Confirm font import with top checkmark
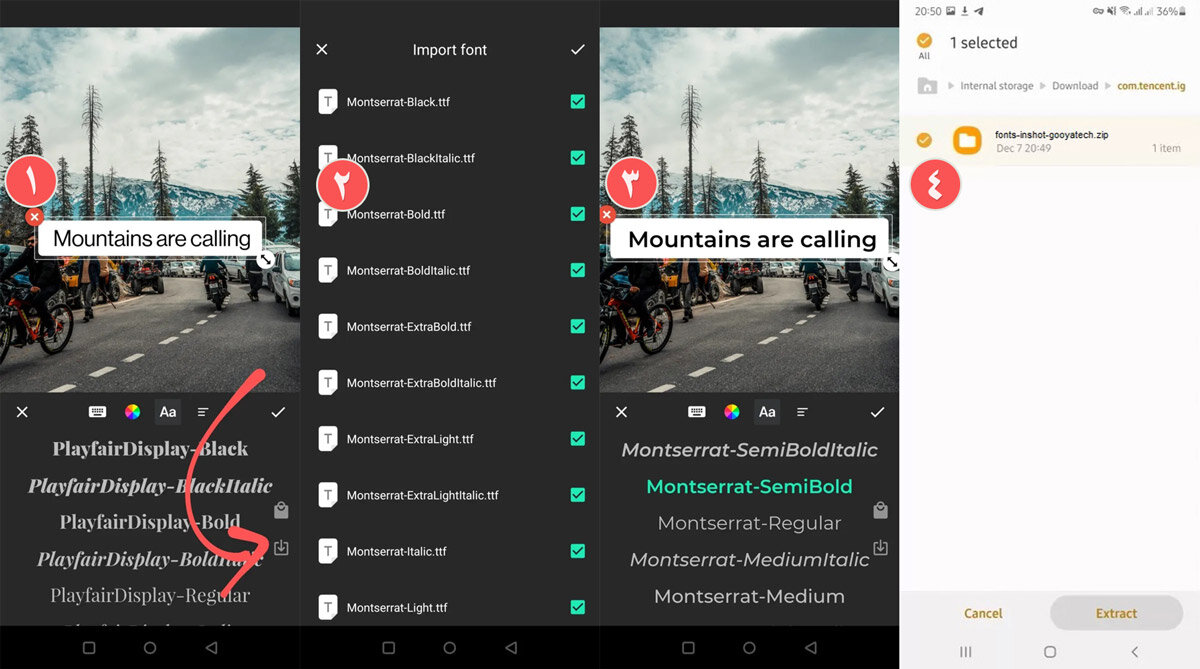The width and height of the screenshot is (1200, 669). tap(577, 49)
